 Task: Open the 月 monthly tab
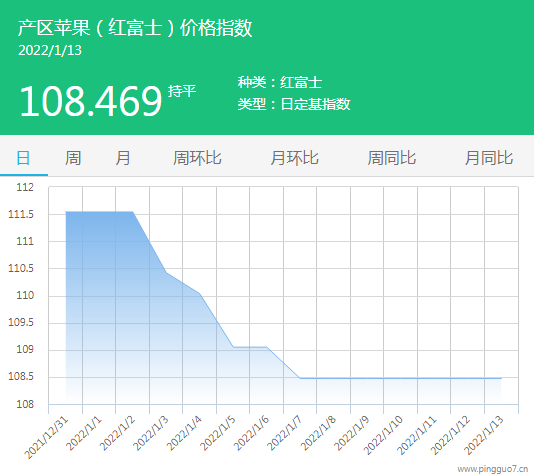[x=123, y=158]
